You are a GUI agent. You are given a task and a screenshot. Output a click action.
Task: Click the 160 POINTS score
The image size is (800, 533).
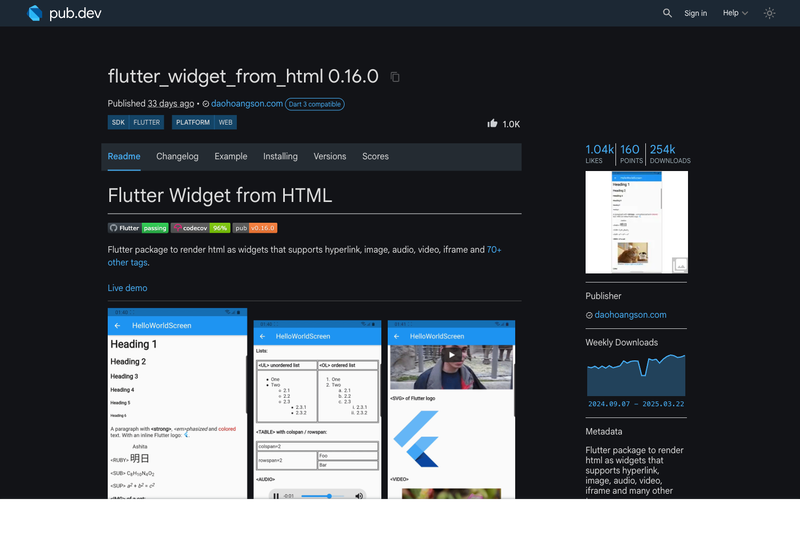click(631, 154)
